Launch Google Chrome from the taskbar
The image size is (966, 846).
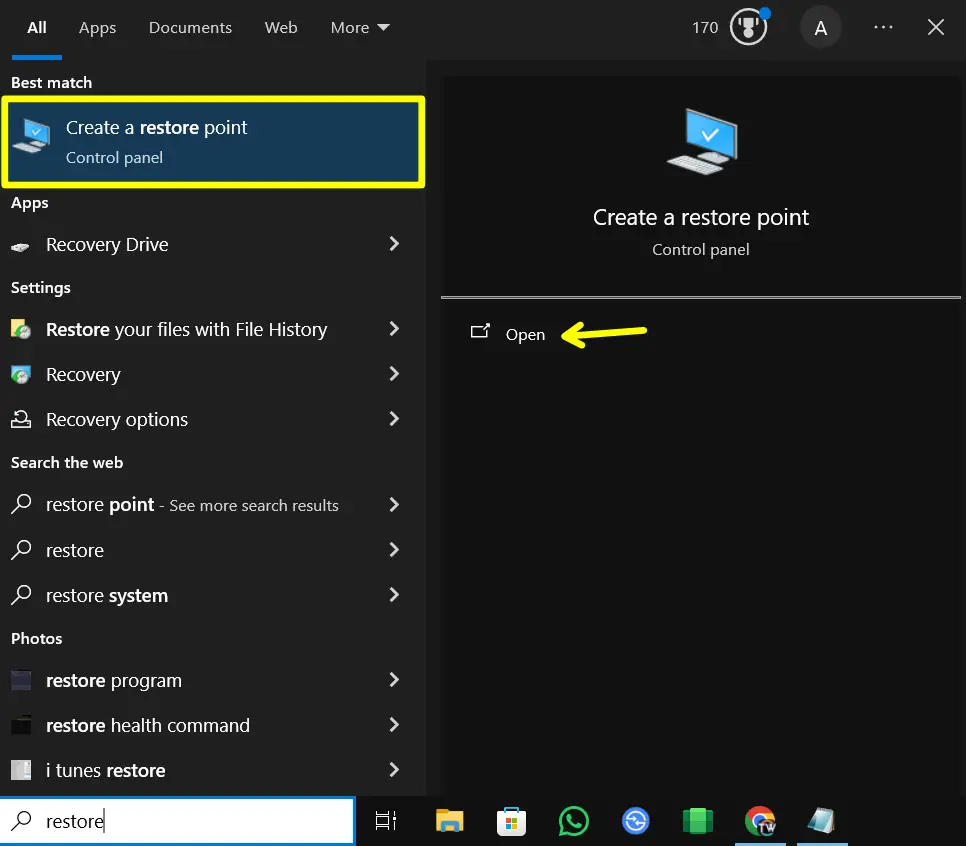pyautogui.click(x=759, y=820)
